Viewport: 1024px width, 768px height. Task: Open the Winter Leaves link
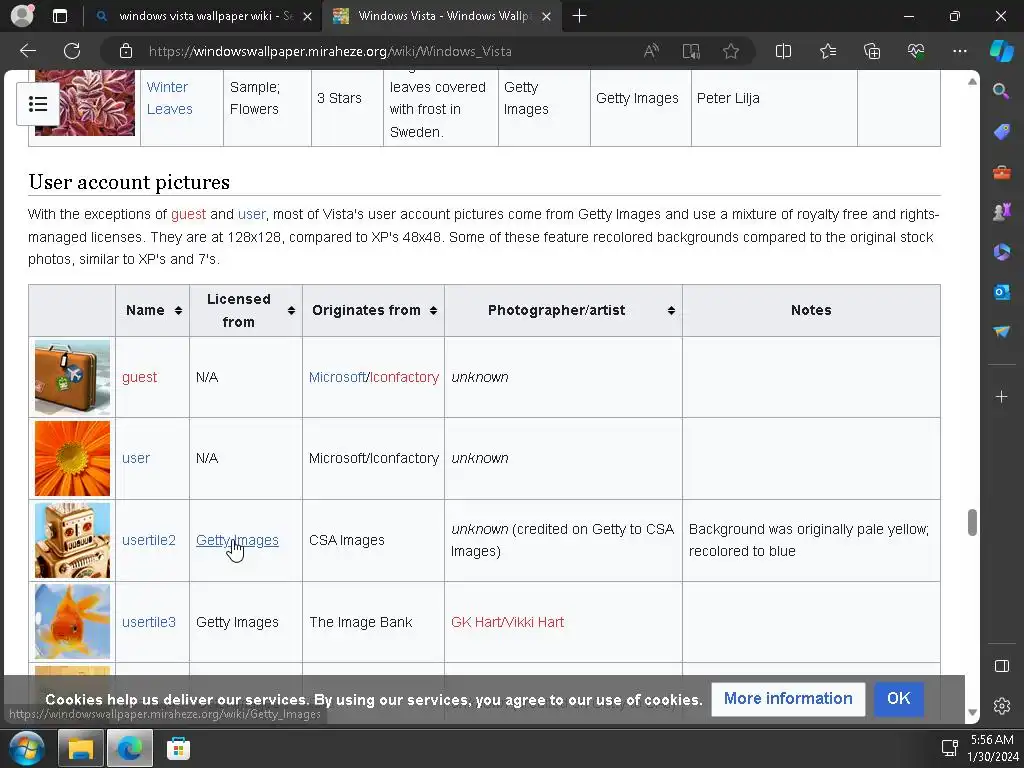[169, 98]
